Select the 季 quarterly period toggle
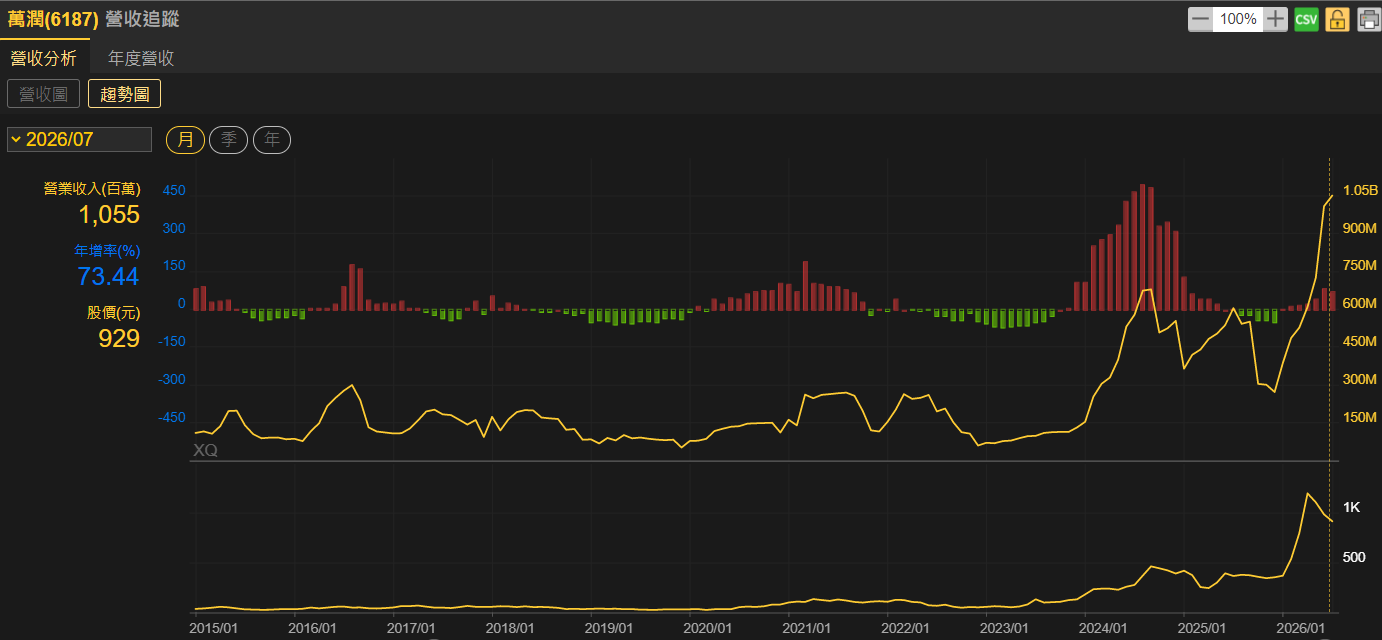The image size is (1382, 640). (228, 140)
